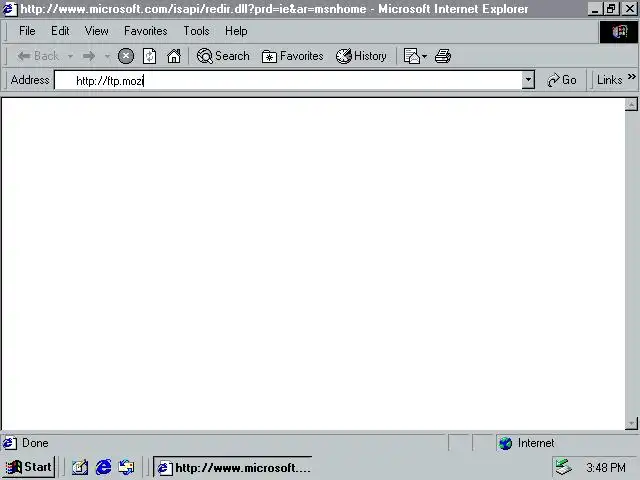Open the Tools menu
Viewport: 640px width, 480px height.
click(196, 31)
